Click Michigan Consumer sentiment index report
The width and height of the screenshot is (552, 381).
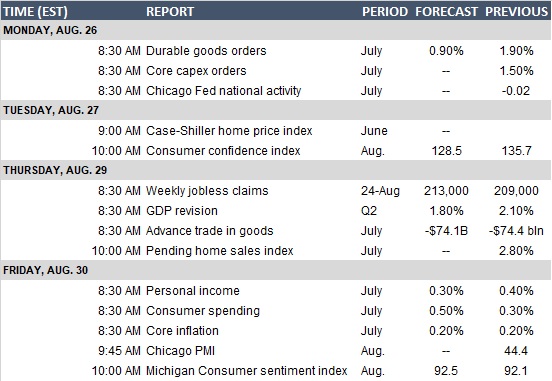246,371
